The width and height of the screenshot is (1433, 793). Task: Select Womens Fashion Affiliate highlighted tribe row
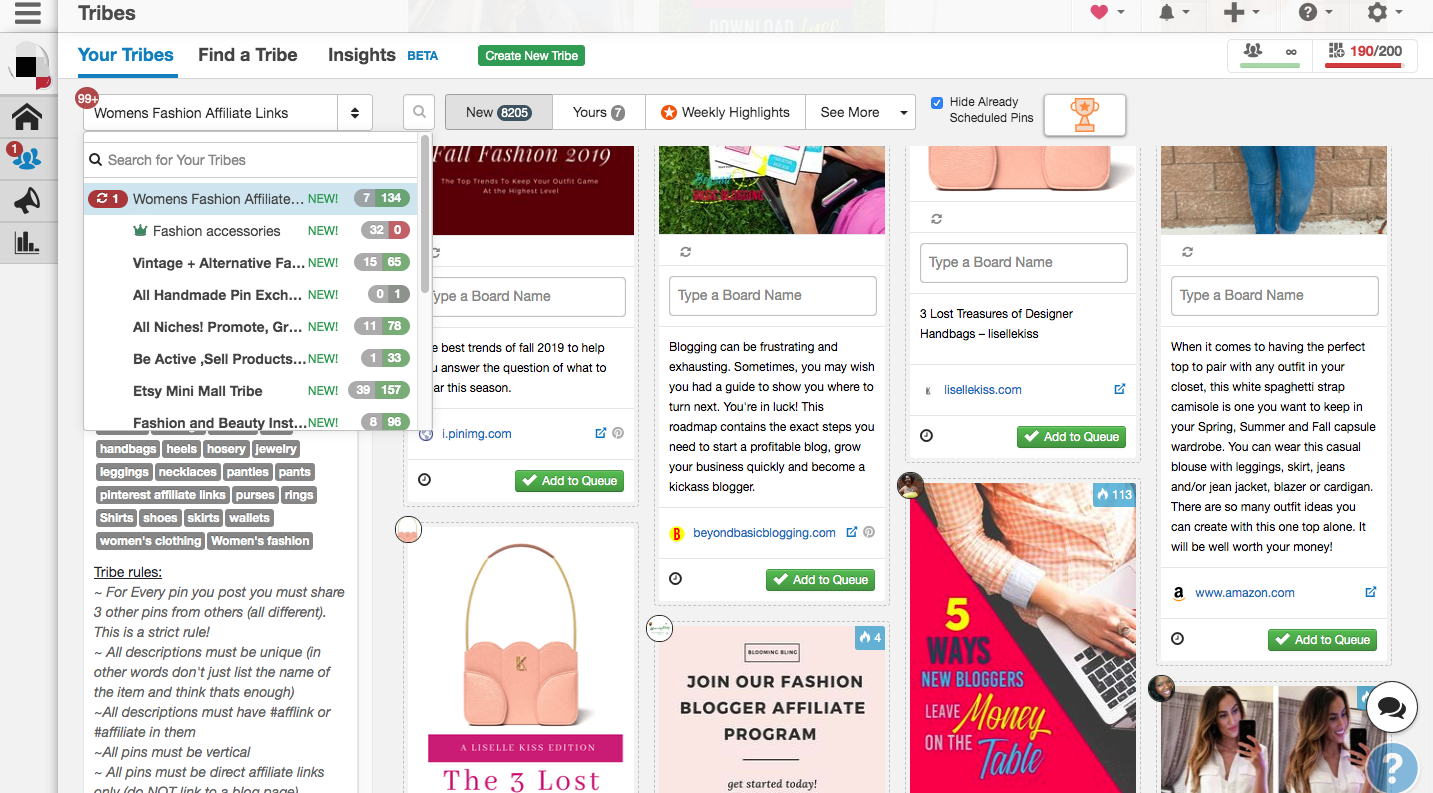(x=250, y=199)
